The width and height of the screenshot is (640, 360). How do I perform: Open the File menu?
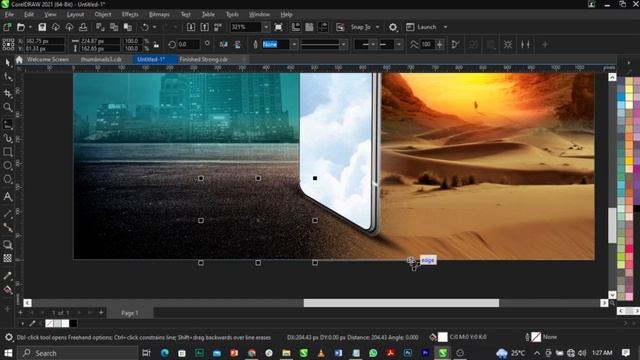(x=9, y=14)
